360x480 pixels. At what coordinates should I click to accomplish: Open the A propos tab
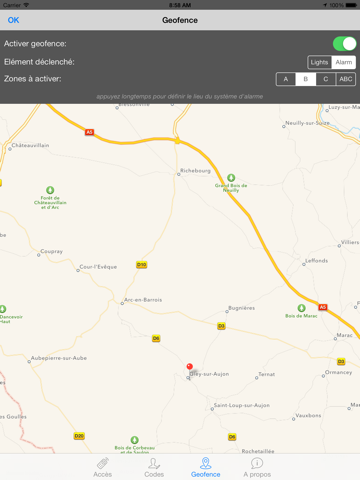257,467
